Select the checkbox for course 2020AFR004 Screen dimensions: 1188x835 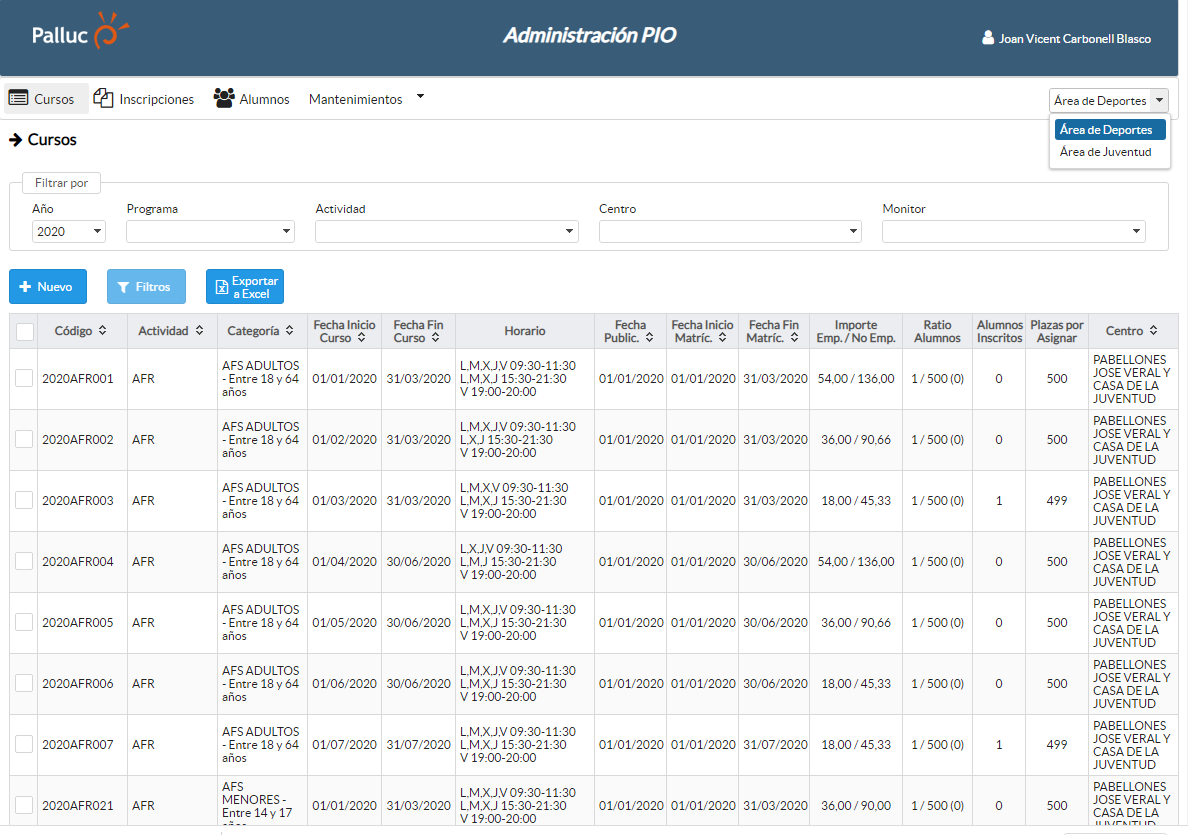[x=25, y=561]
